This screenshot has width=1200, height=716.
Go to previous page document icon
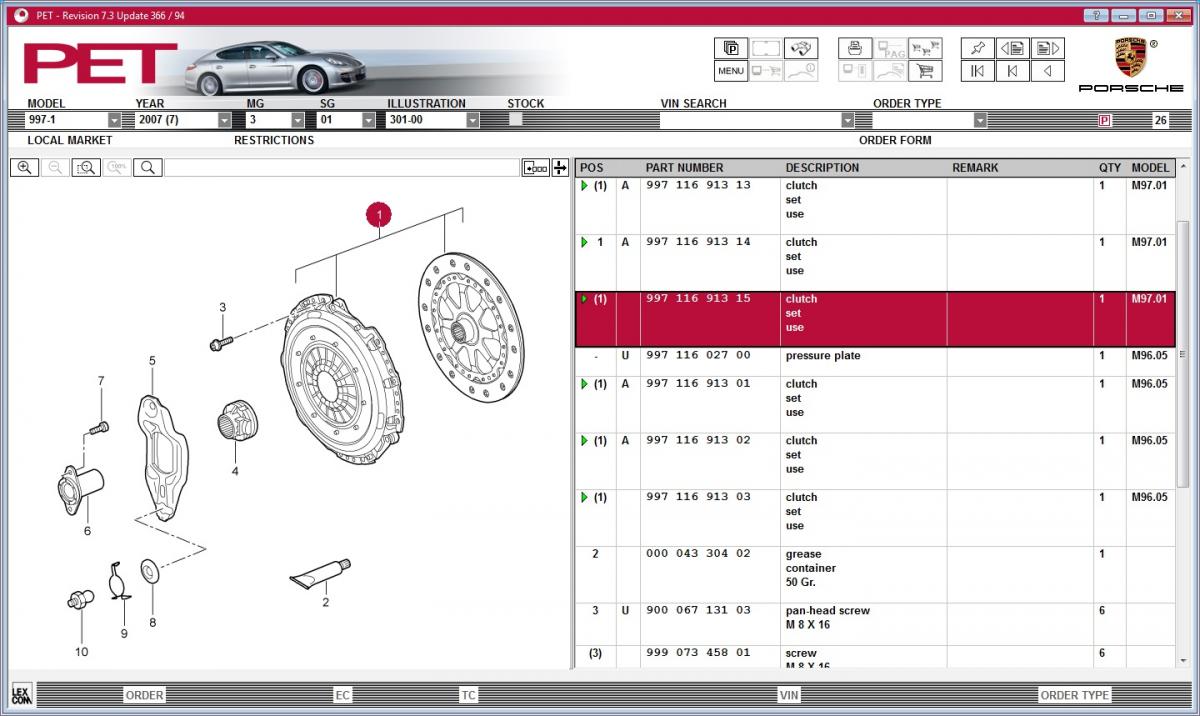point(1012,48)
